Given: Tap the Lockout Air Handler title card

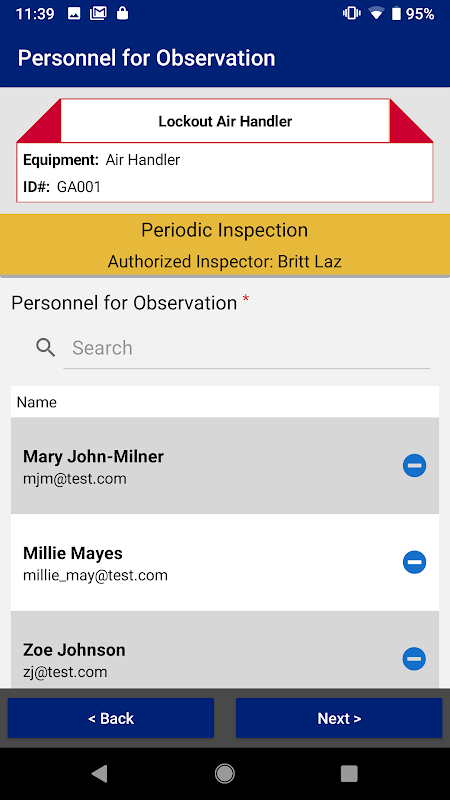Looking at the screenshot, I should point(225,121).
